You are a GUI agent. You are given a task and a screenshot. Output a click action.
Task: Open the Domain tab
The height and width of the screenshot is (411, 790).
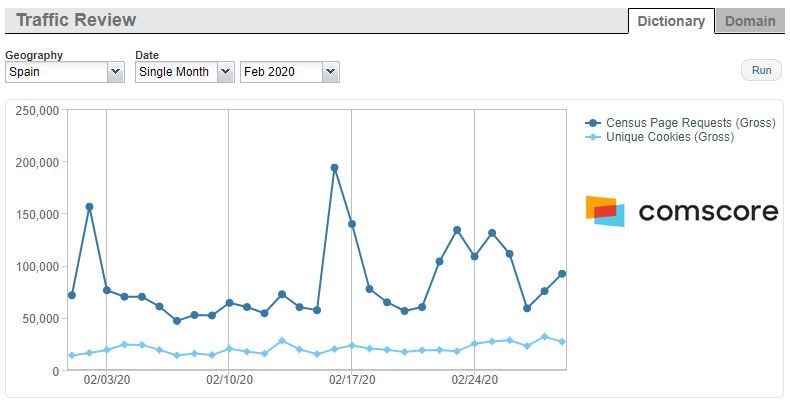[x=750, y=21]
